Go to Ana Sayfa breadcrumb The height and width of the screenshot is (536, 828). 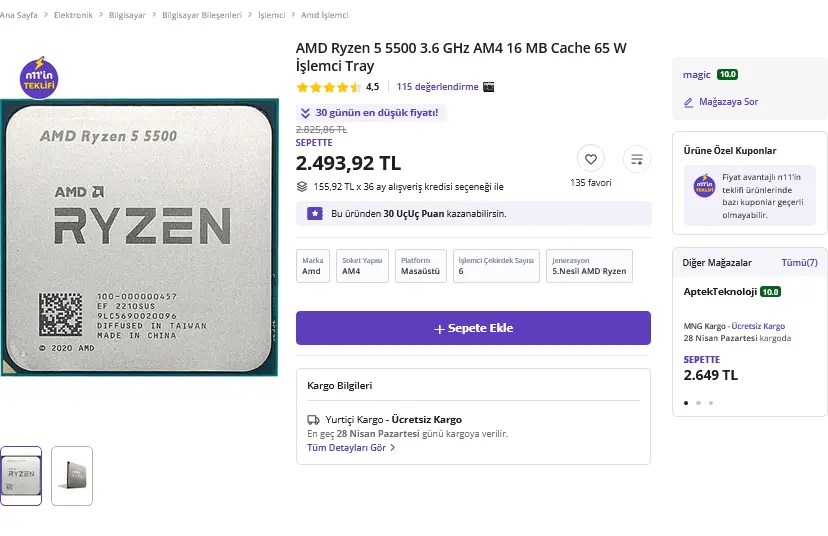18,15
